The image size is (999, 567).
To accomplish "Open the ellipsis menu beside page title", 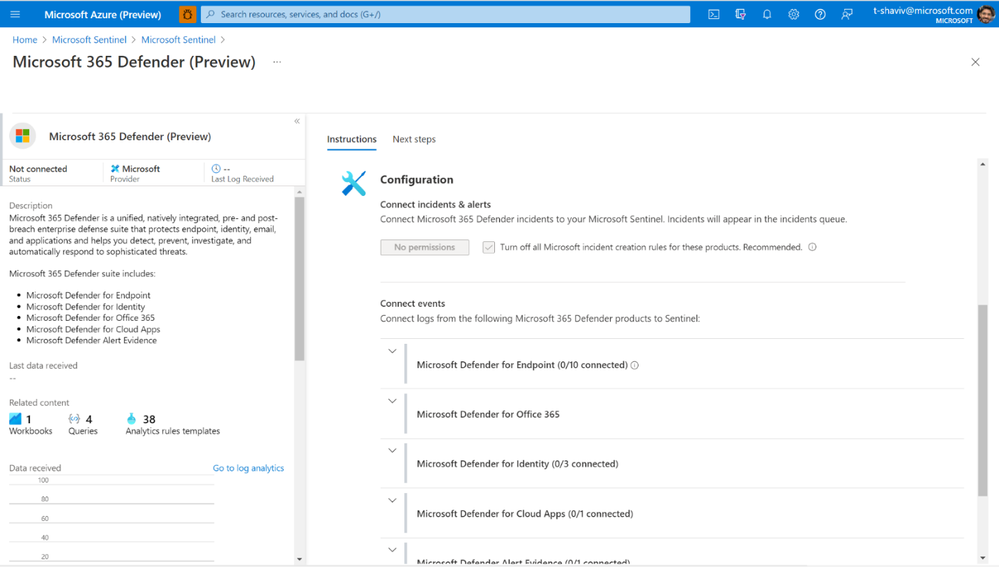I will 277,62.
